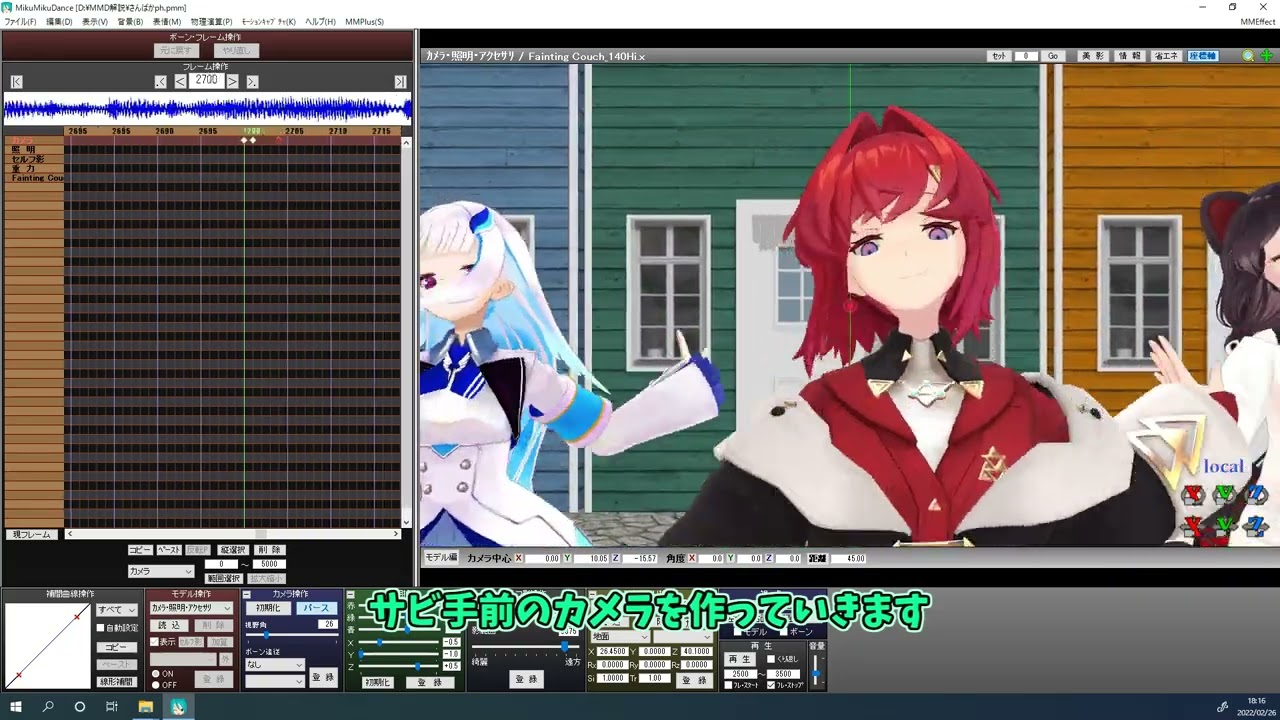Collapse the lighting panel with minus icon
Viewport: 1280px width, 720px height.
point(350,595)
